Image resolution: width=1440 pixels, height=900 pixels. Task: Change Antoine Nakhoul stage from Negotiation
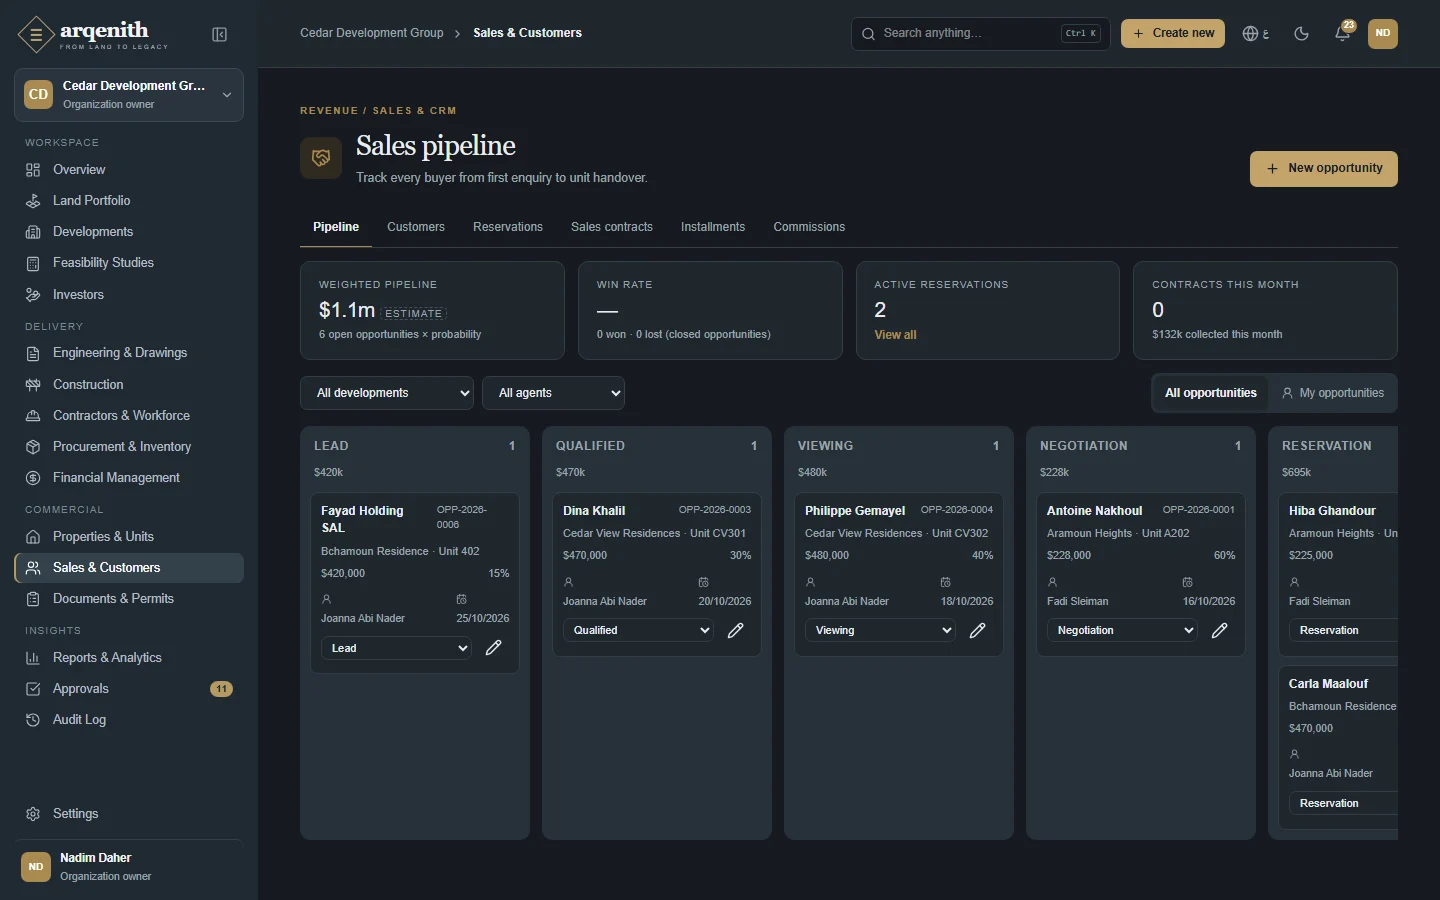[1123, 630]
